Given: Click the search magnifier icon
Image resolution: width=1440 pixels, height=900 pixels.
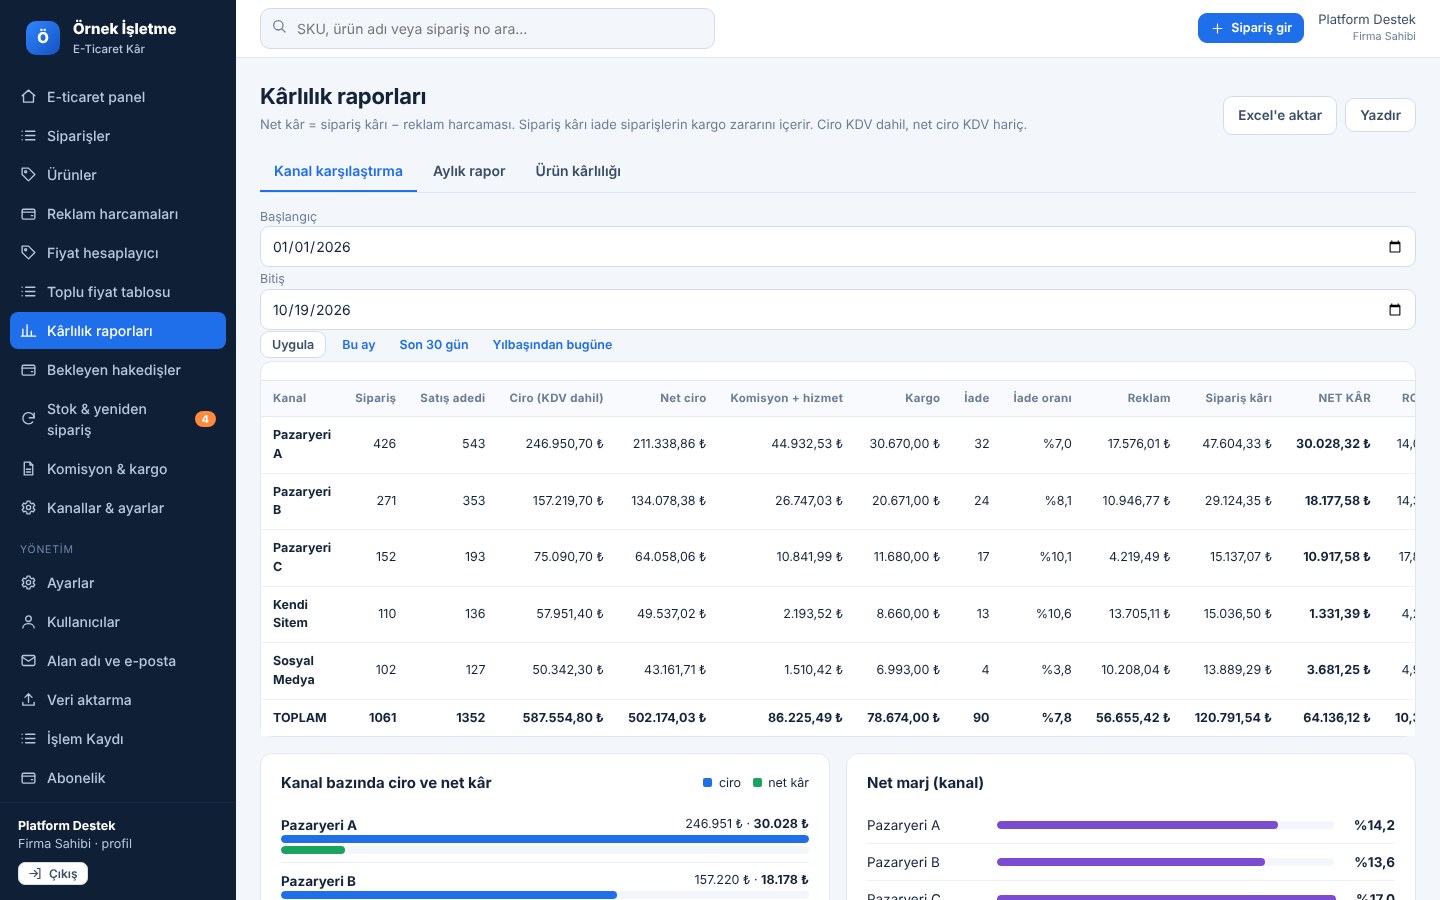Looking at the screenshot, I should [x=279, y=28].
